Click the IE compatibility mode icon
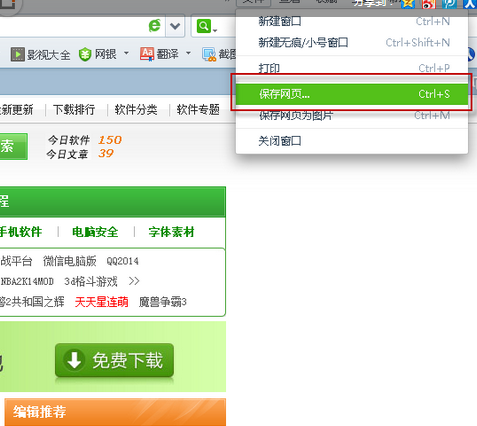Viewport: 477px width, 426px height. (155, 26)
